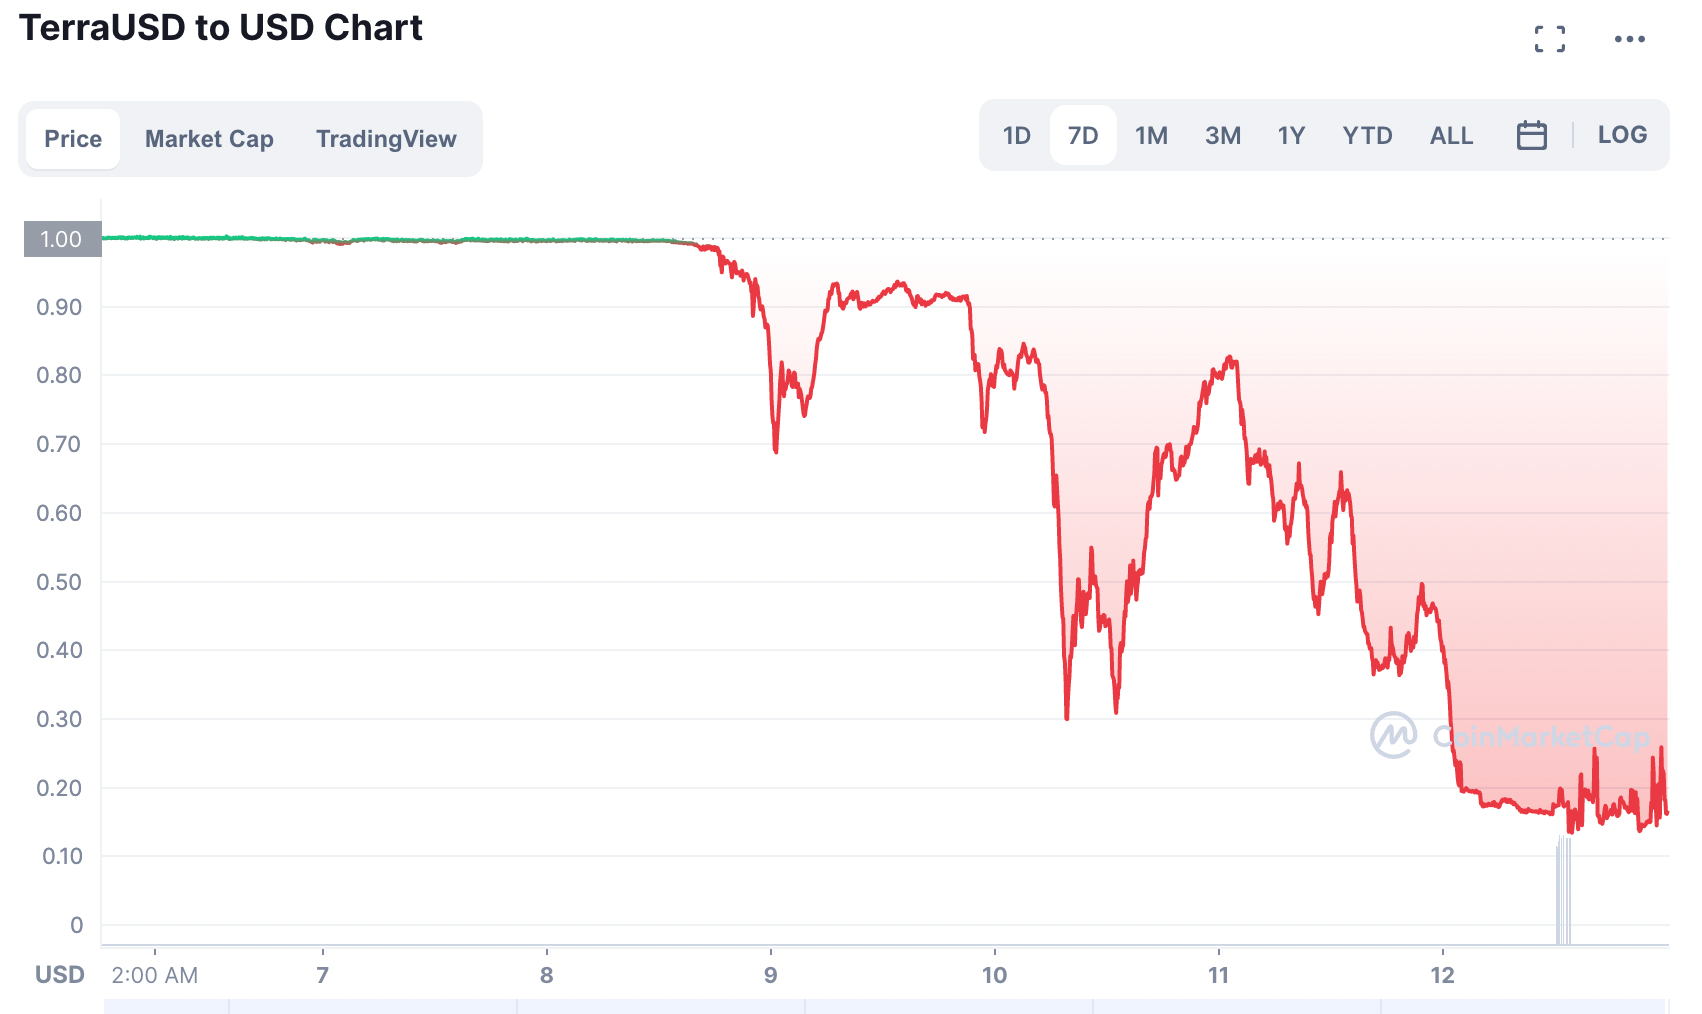The height and width of the screenshot is (1014, 1702).
Task: Click the 1.00 price label marker
Action: coord(62,239)
